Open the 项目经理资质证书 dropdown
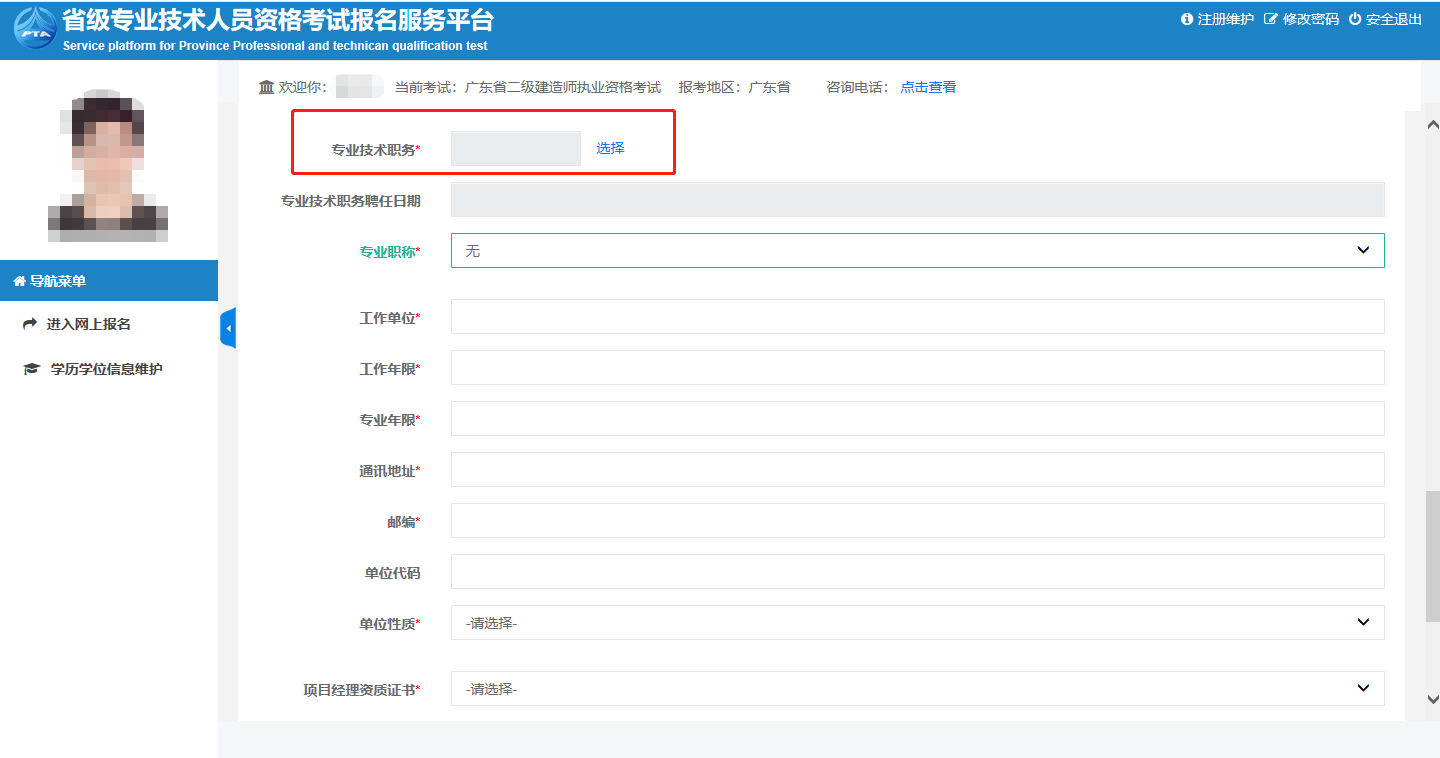Viewport: 1440px width, 758px height. click(x=917, y=688)
